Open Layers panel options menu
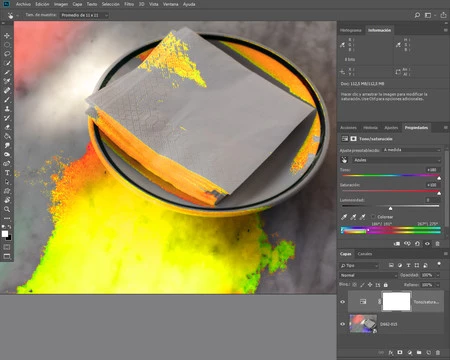The height and width of the screenshot is (360, 450). tap(445, 254)
